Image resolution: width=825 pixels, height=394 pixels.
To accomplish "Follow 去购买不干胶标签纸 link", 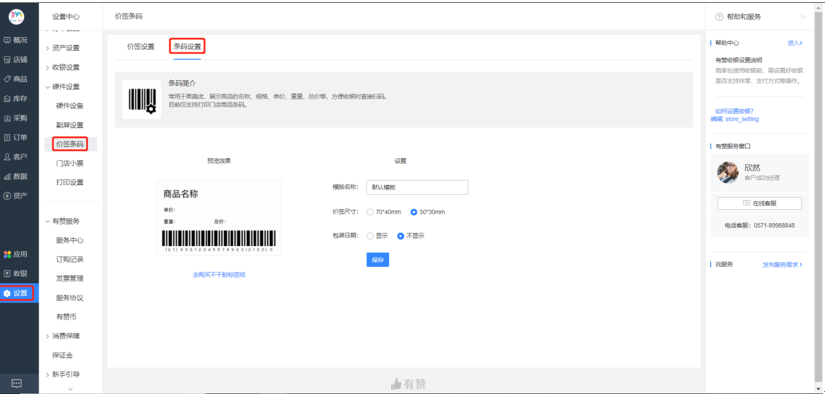I will tap(219, 275).
